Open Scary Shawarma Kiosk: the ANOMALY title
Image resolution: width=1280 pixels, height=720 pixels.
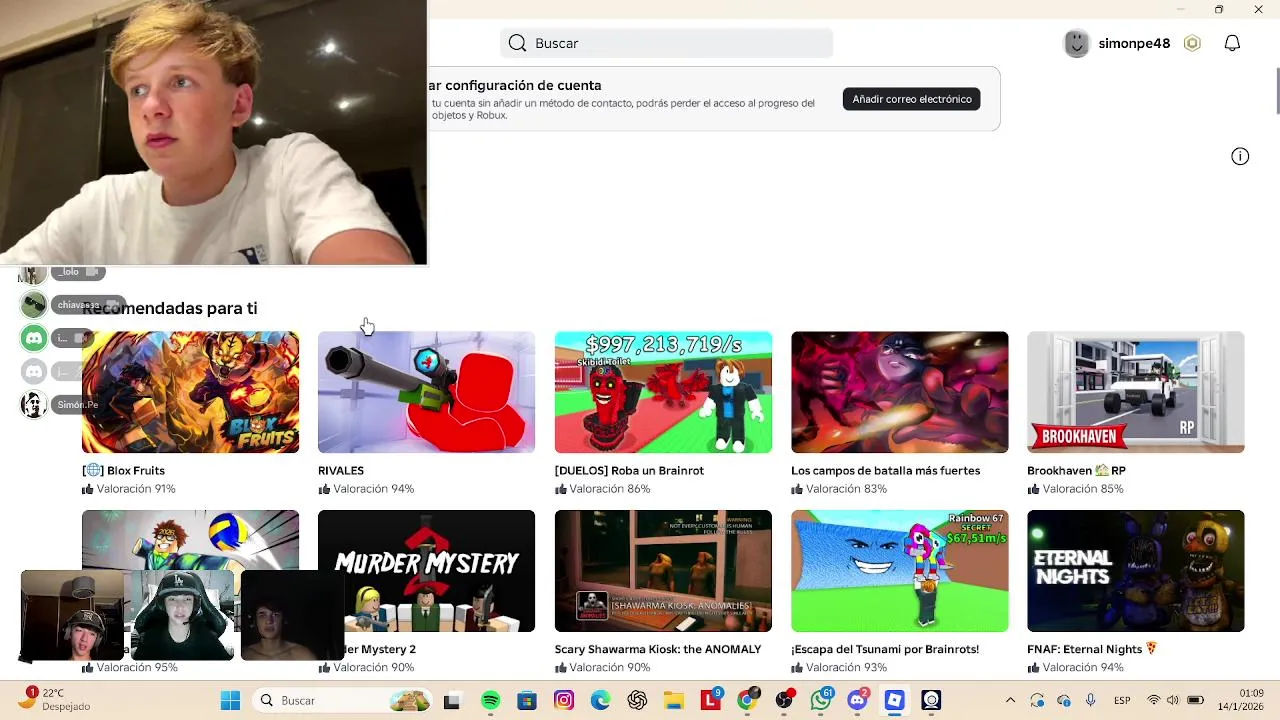[x=658, y=649]
